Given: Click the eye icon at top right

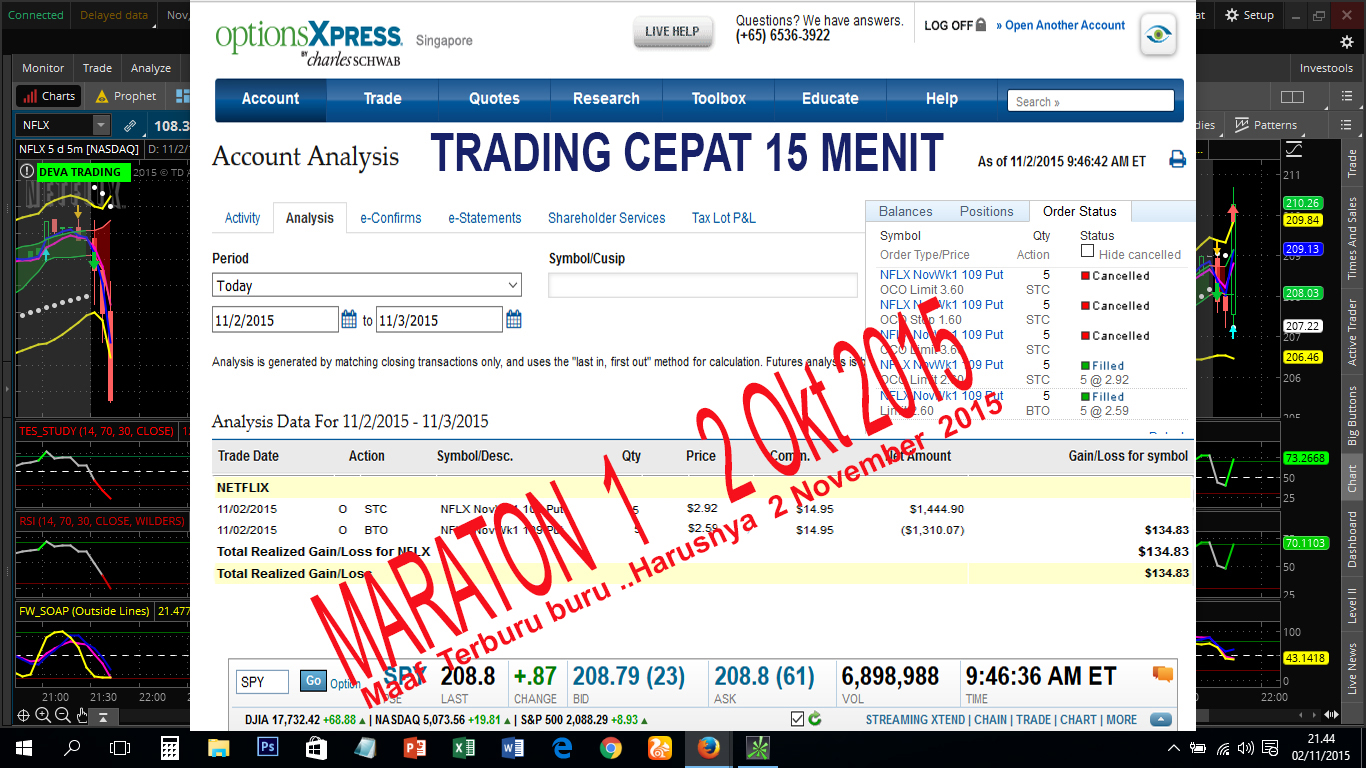Looking at the screenshot, I should pyautogui.click(x=1158, y=35).
